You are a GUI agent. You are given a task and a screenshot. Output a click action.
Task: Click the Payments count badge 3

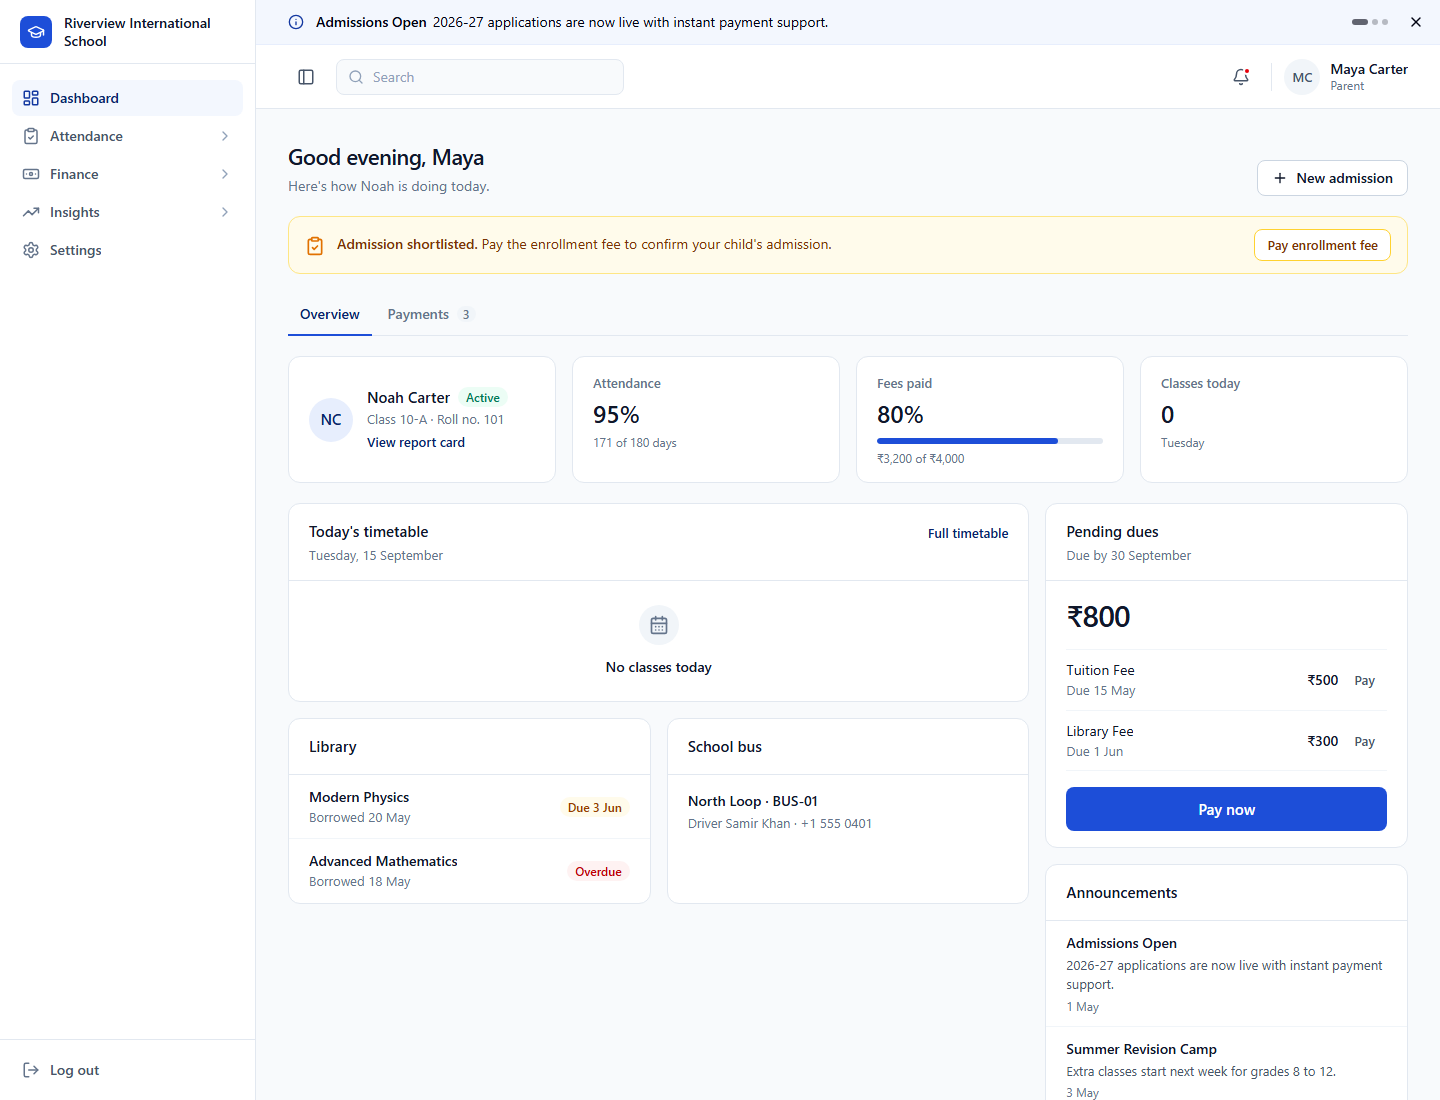click(x=466, y=314)
